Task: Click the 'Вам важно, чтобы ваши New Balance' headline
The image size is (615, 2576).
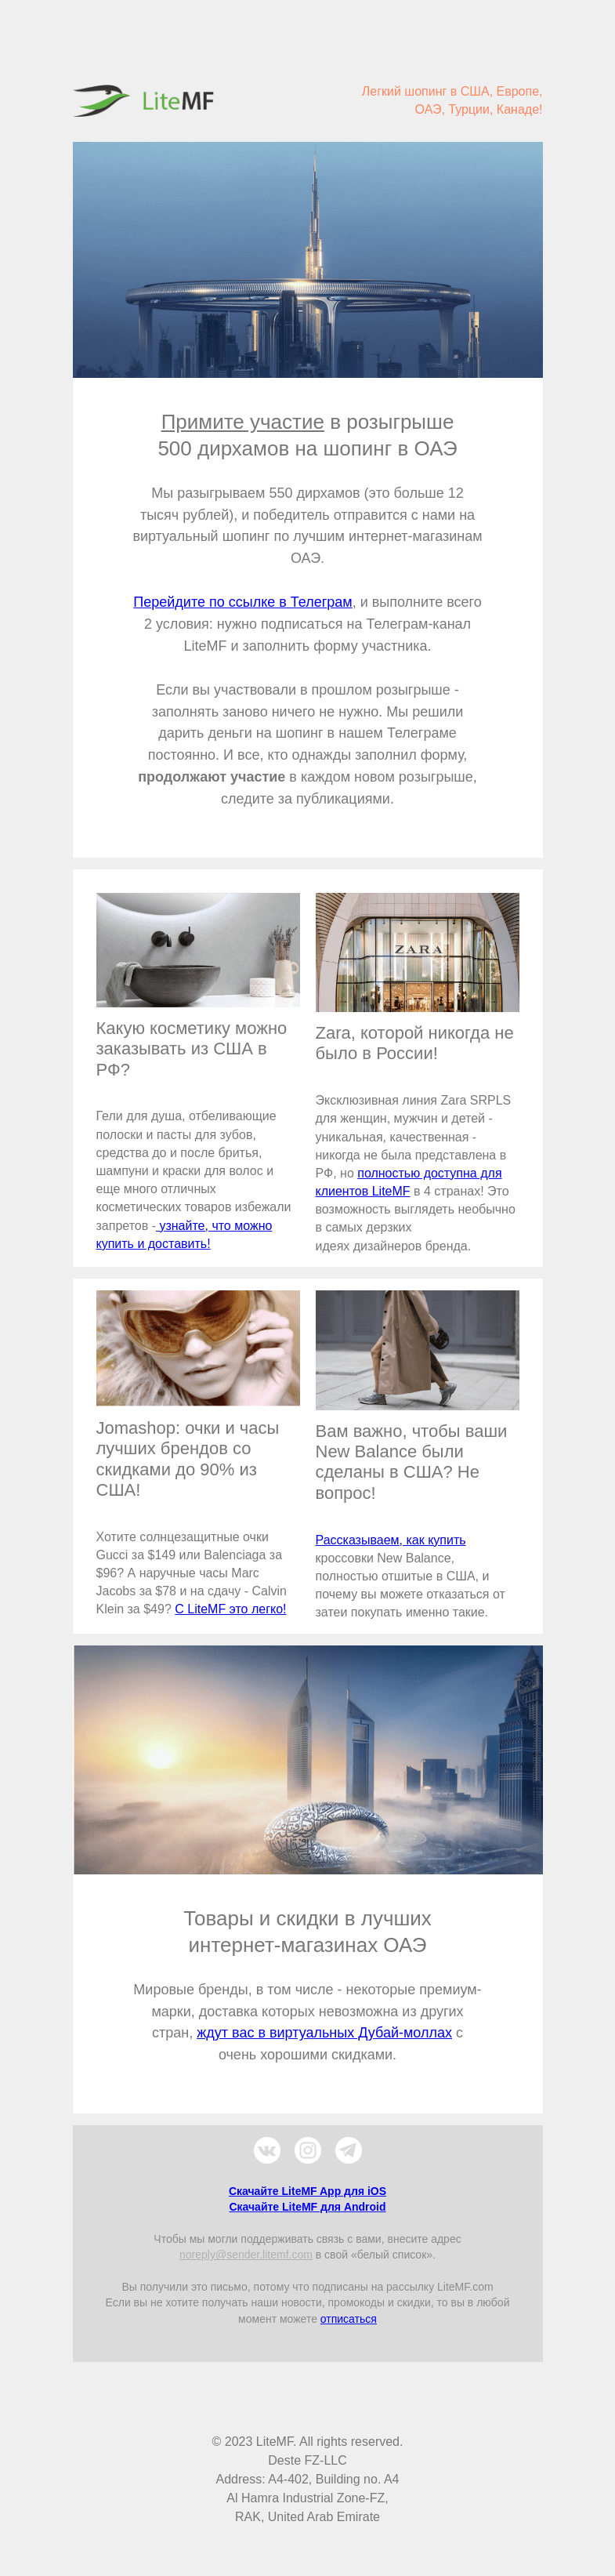Action: (x=411, y=1462)
